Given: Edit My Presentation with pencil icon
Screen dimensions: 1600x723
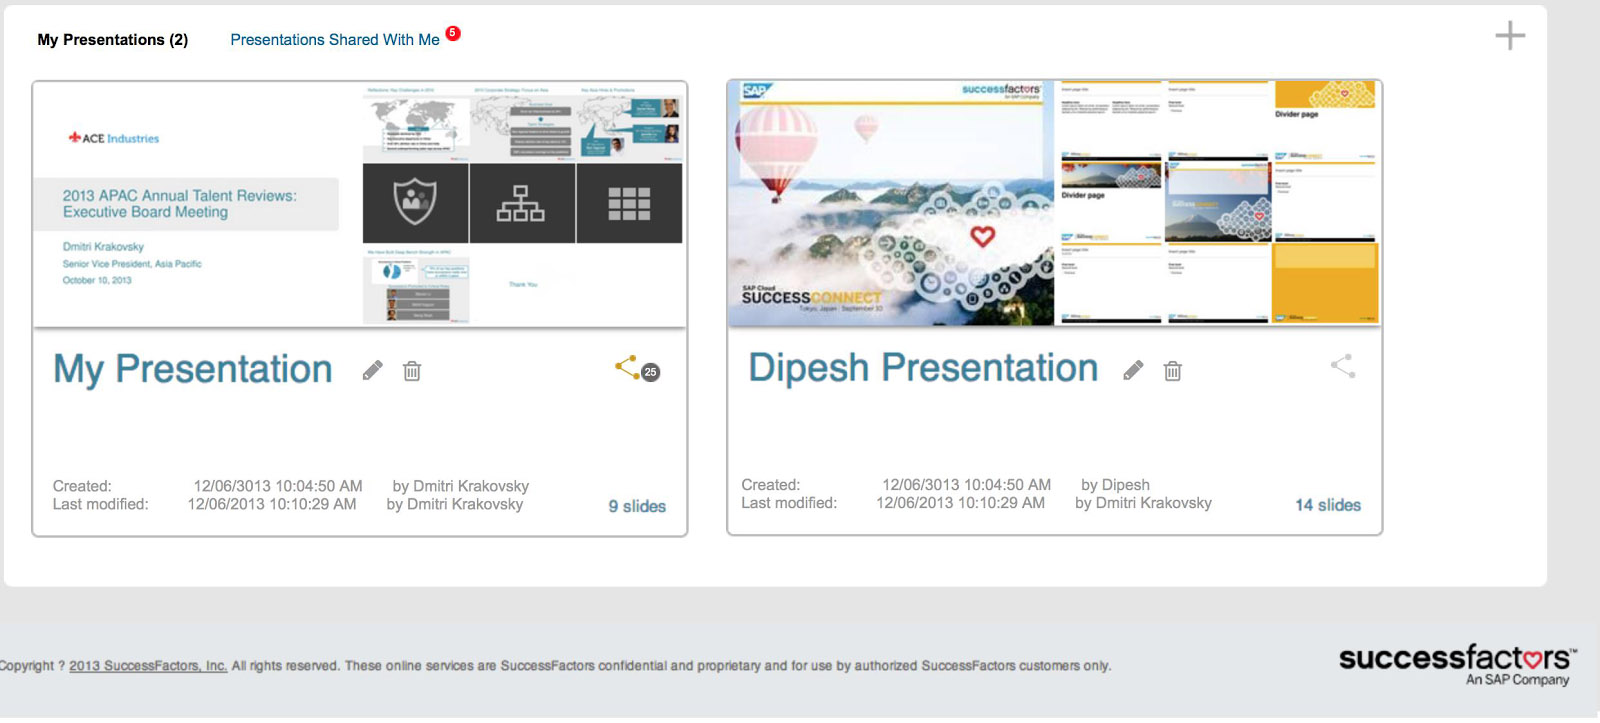Looking at the screenshot, I should [x=372, y=371].
